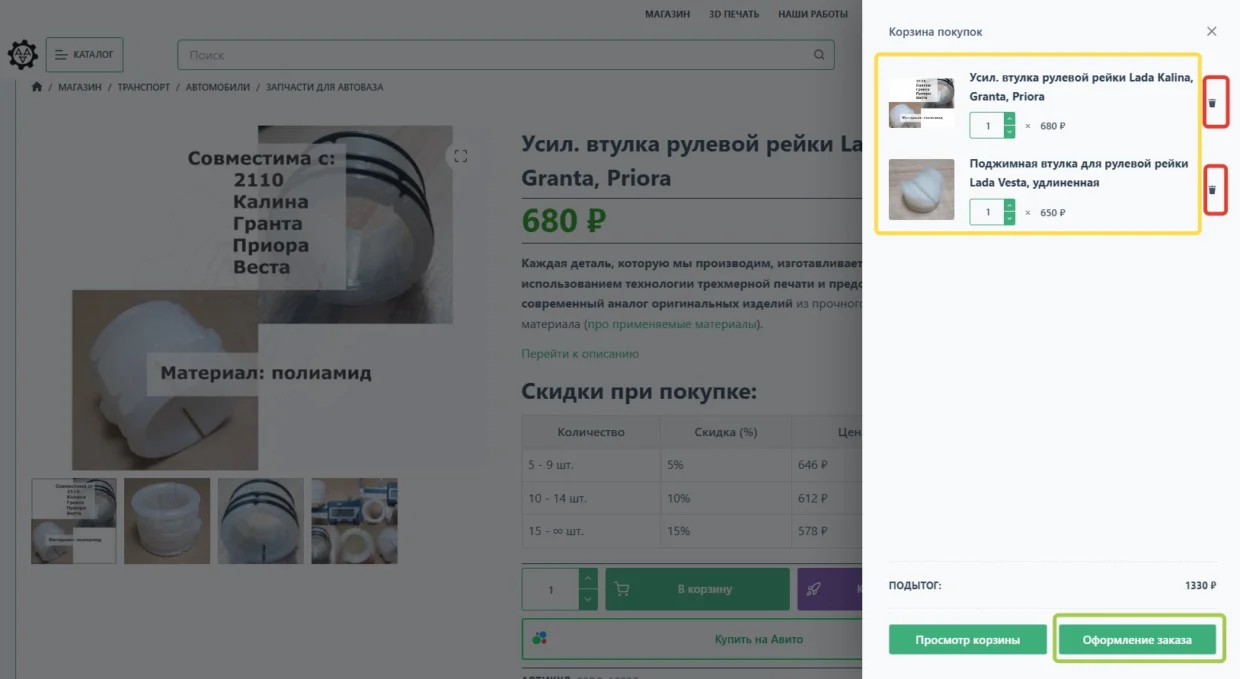Screen dimensions: 1240x679
Task: Open Поджимная втулка cart item title
Action: click(1079, 173)
